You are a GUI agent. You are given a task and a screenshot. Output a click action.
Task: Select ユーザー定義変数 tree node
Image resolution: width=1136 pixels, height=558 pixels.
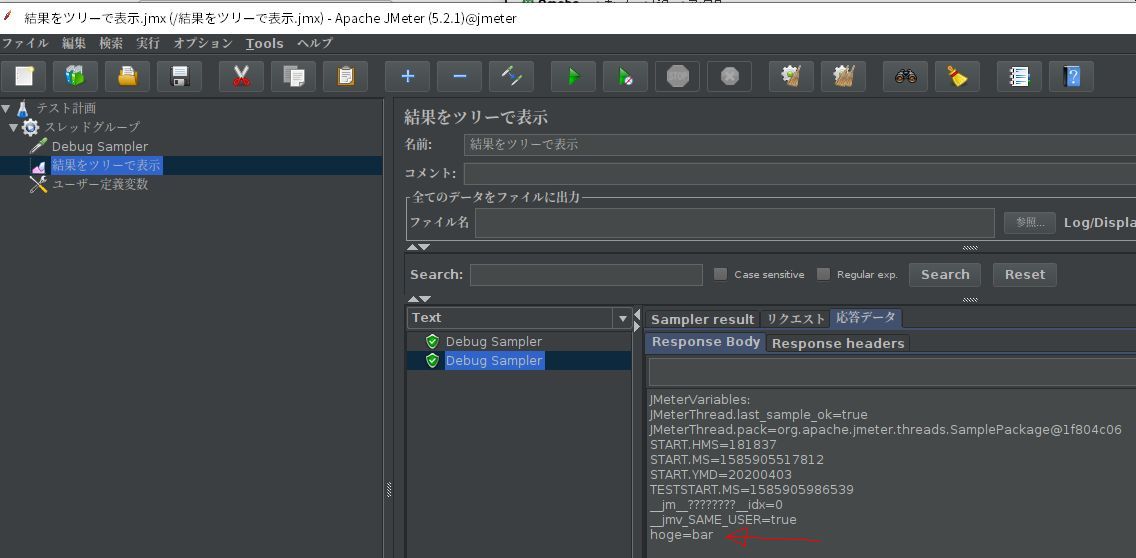(100, 185)
